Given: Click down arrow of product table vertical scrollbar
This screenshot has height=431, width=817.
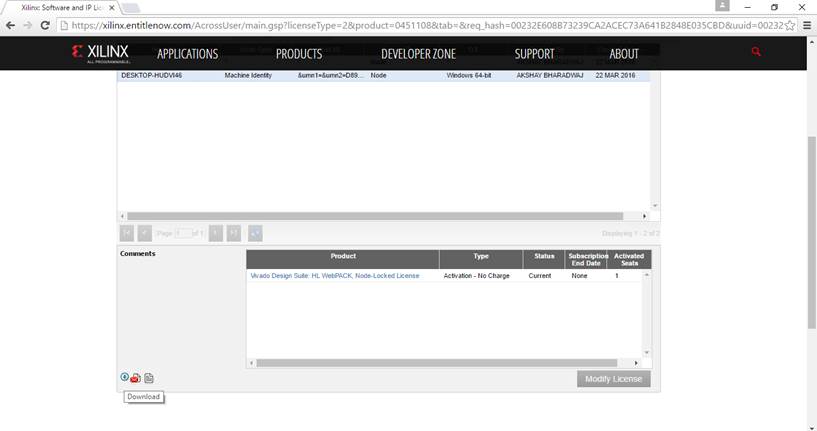Looking at the screenshot, I should (x=647, y=353).
